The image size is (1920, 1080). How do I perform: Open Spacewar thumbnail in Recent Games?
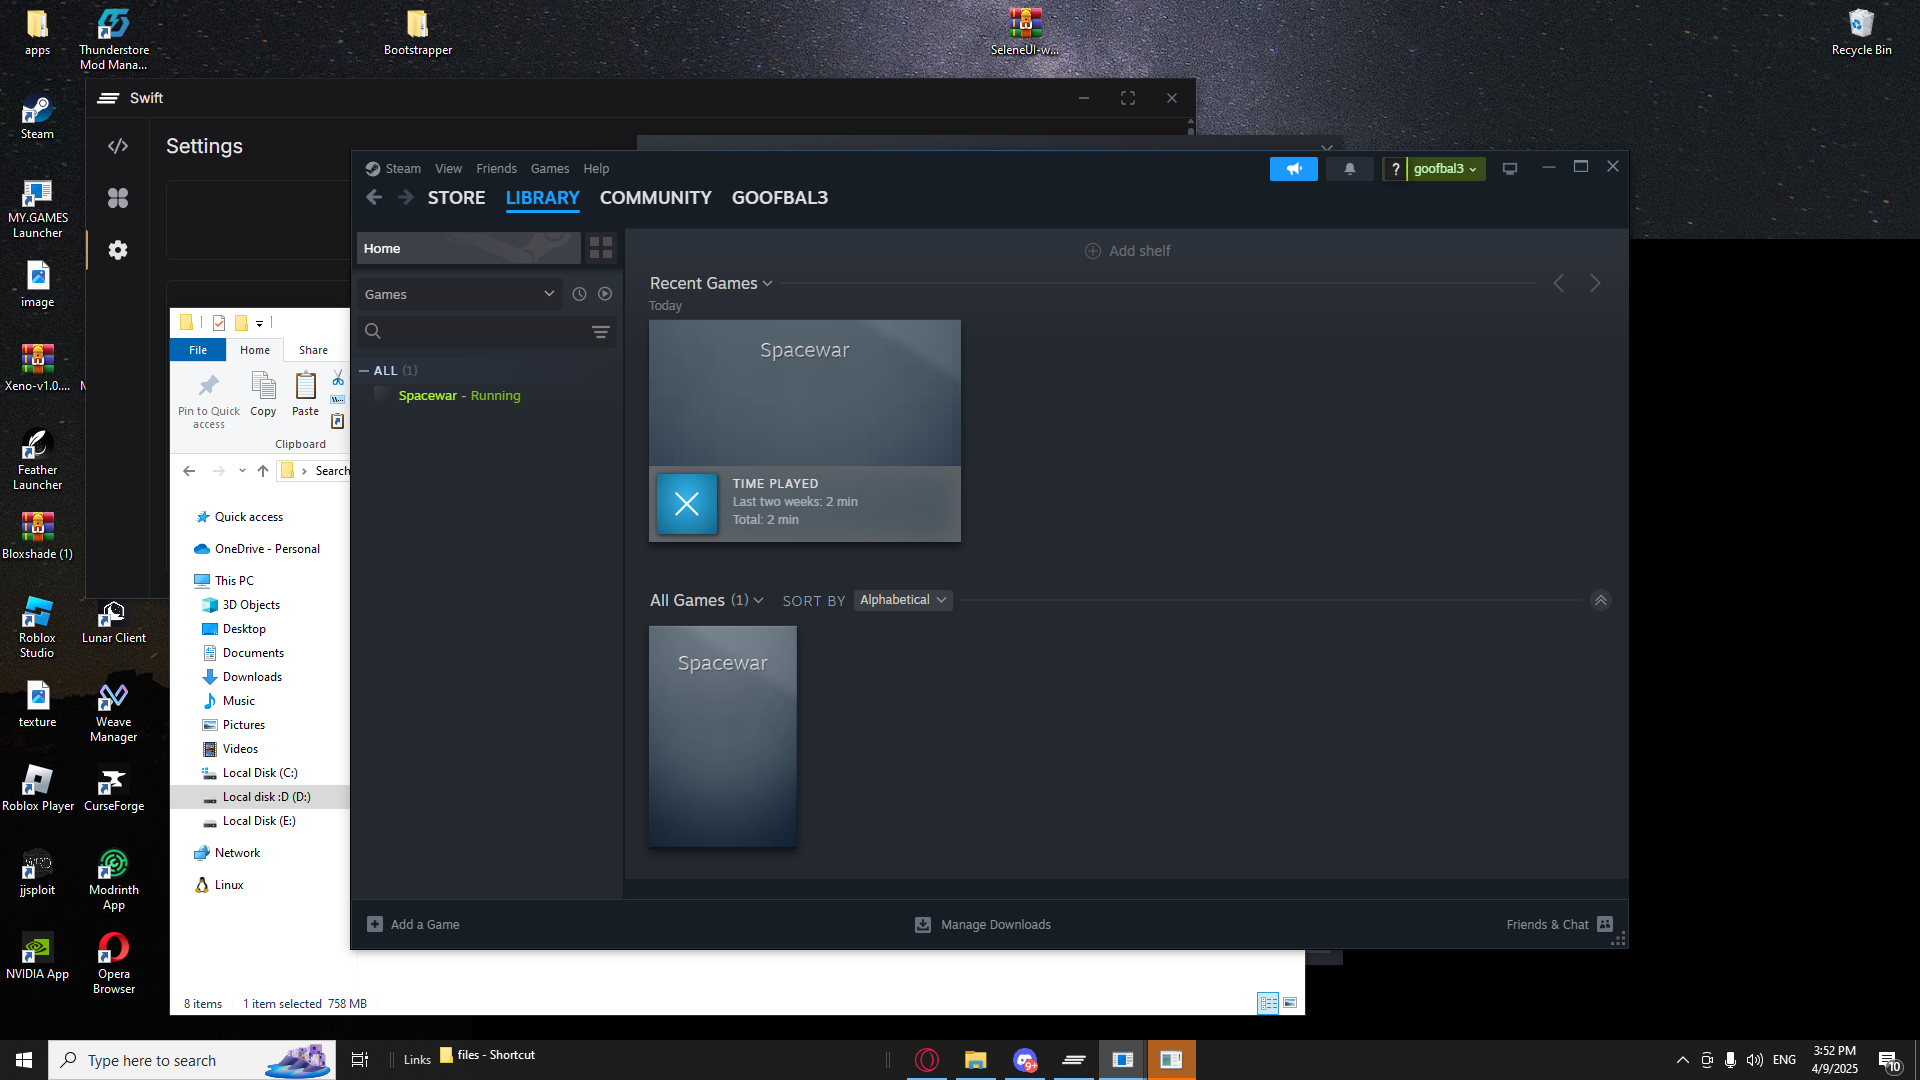[805, 393]
